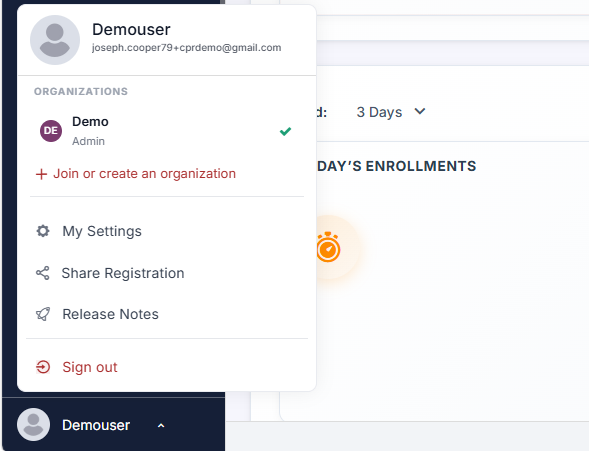
Task: Click the gear icon beside My Settings
Action: (43, 231)
